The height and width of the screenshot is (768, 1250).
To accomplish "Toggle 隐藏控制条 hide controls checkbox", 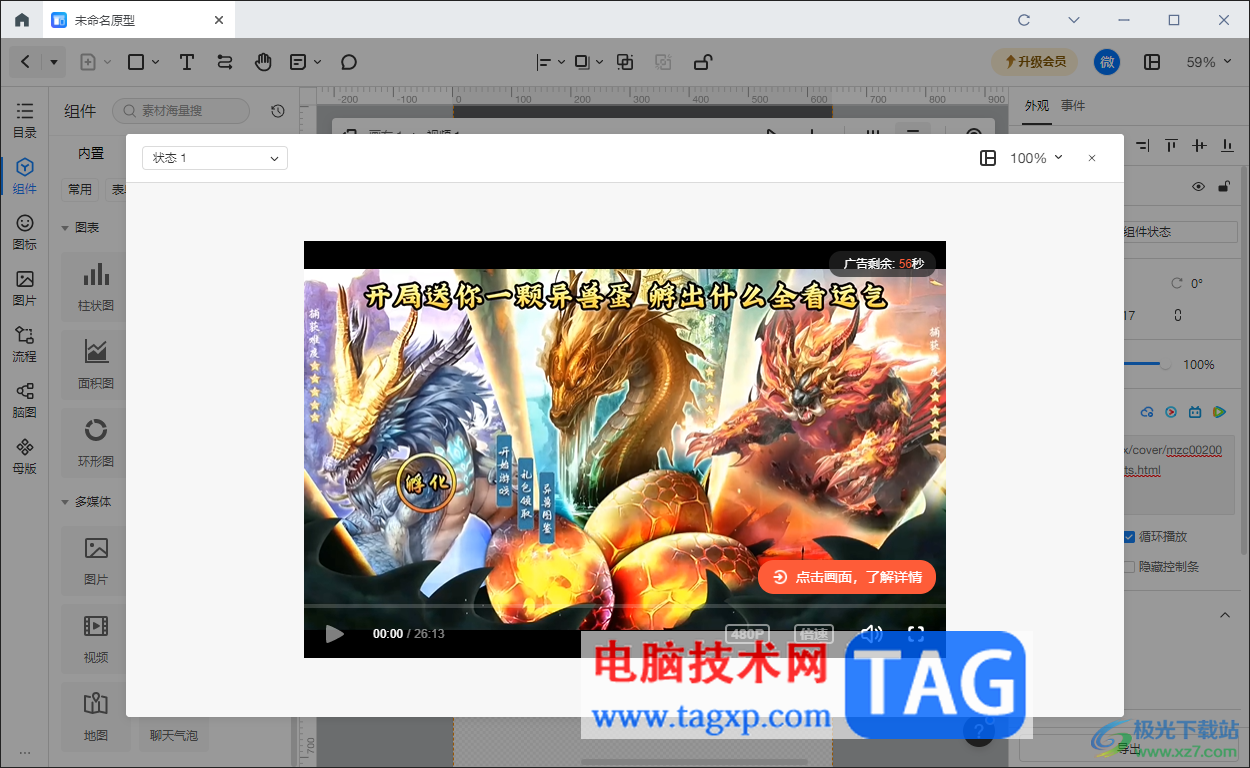I will click(1129, 567).
